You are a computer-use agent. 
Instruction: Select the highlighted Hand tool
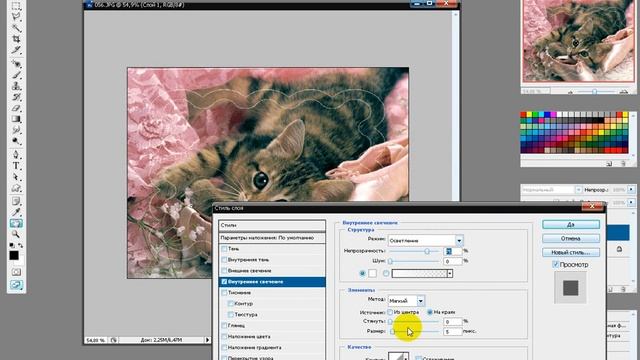click(x=16, y=223)
